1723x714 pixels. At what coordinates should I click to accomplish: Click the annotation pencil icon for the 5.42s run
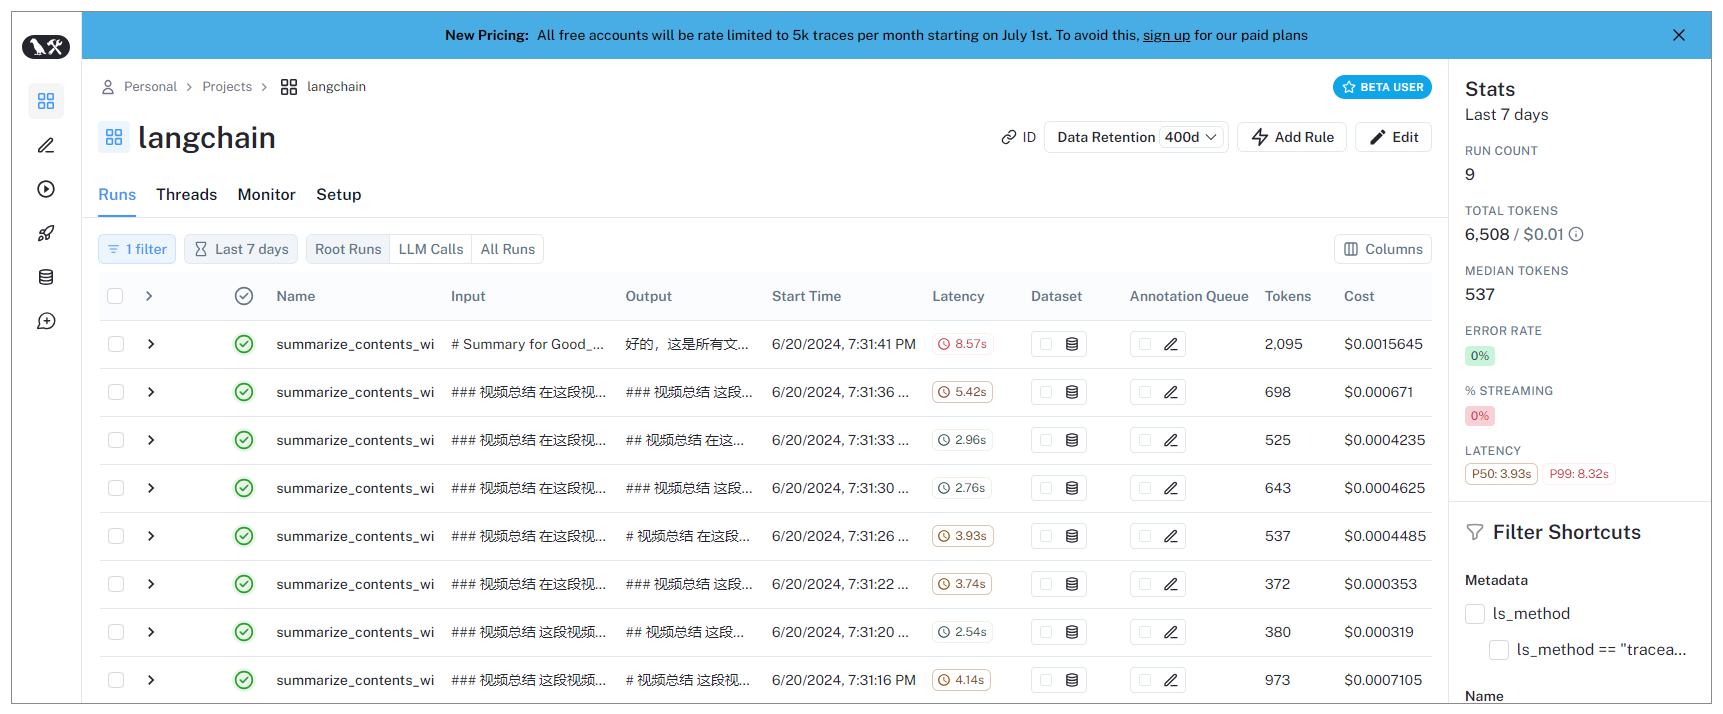tap(1170, 392)
